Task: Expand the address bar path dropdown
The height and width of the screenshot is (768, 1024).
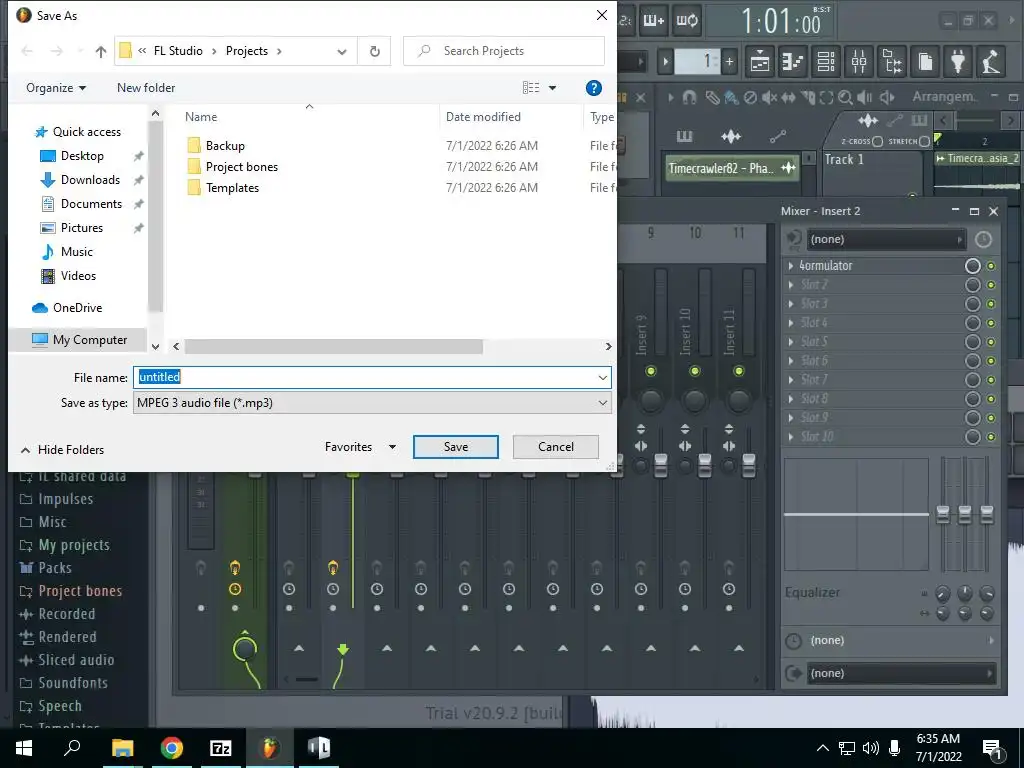Action: pos(342,52)
